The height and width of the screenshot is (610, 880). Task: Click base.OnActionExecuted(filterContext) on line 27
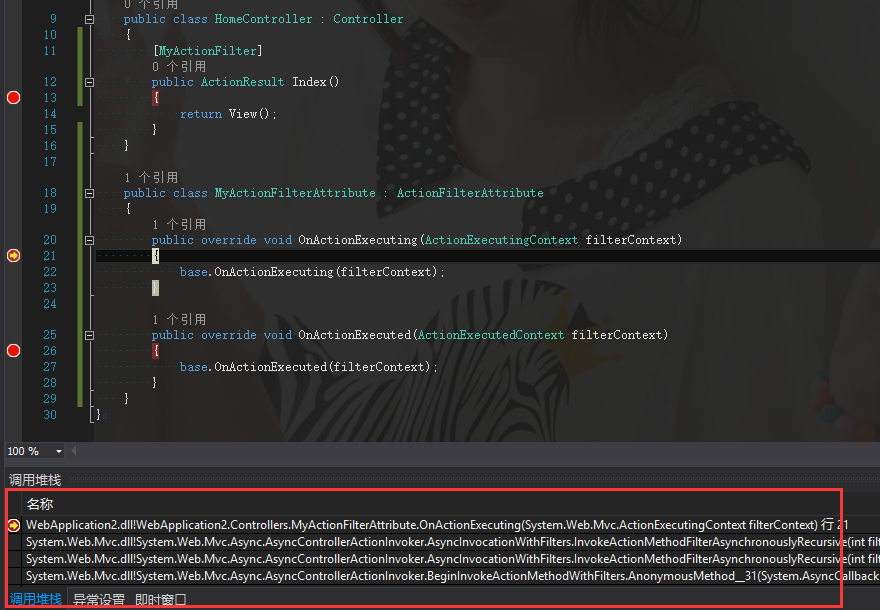pos(309,367)
